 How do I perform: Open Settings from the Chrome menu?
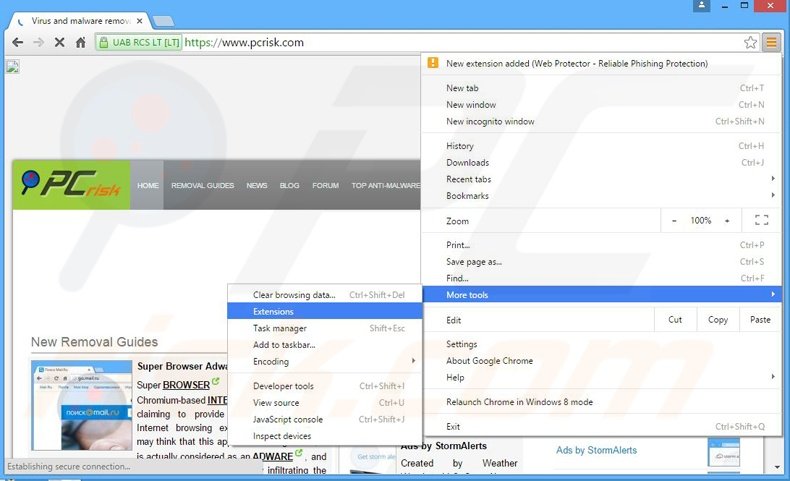[x=601, y=344]
